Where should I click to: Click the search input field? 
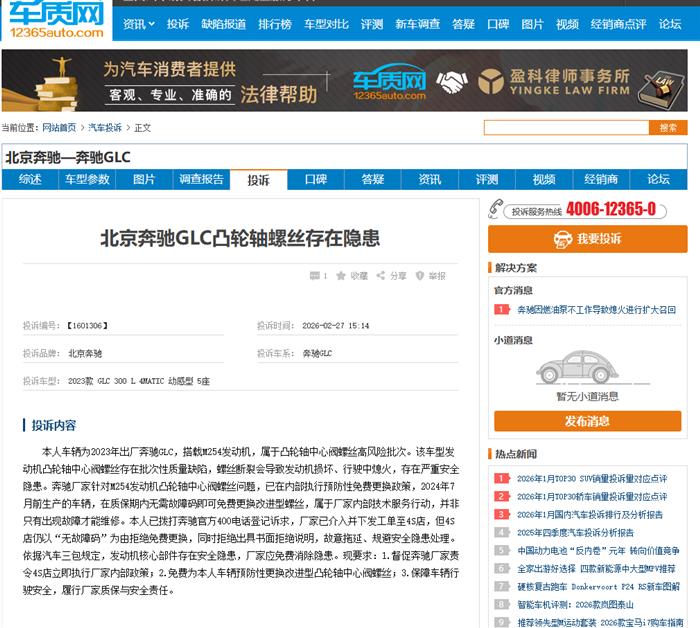[x=566, y=127]
